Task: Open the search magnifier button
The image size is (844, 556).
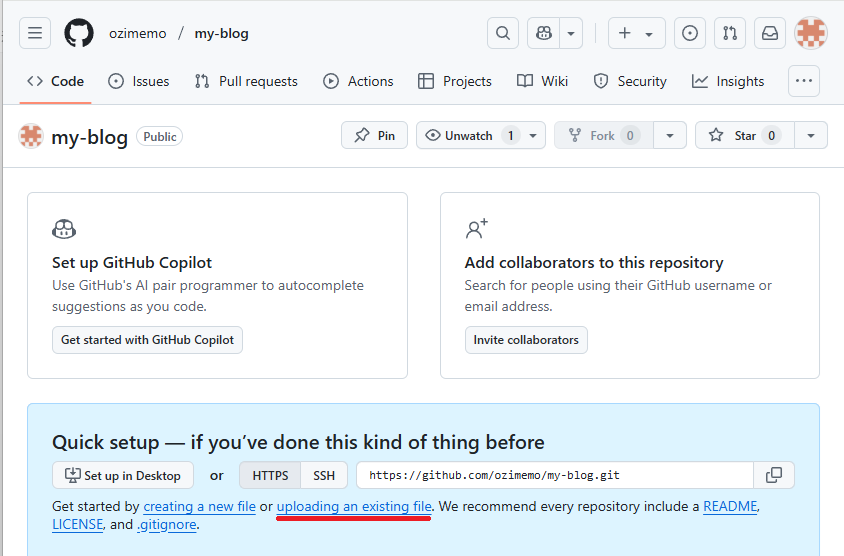Action: (503, 33)
